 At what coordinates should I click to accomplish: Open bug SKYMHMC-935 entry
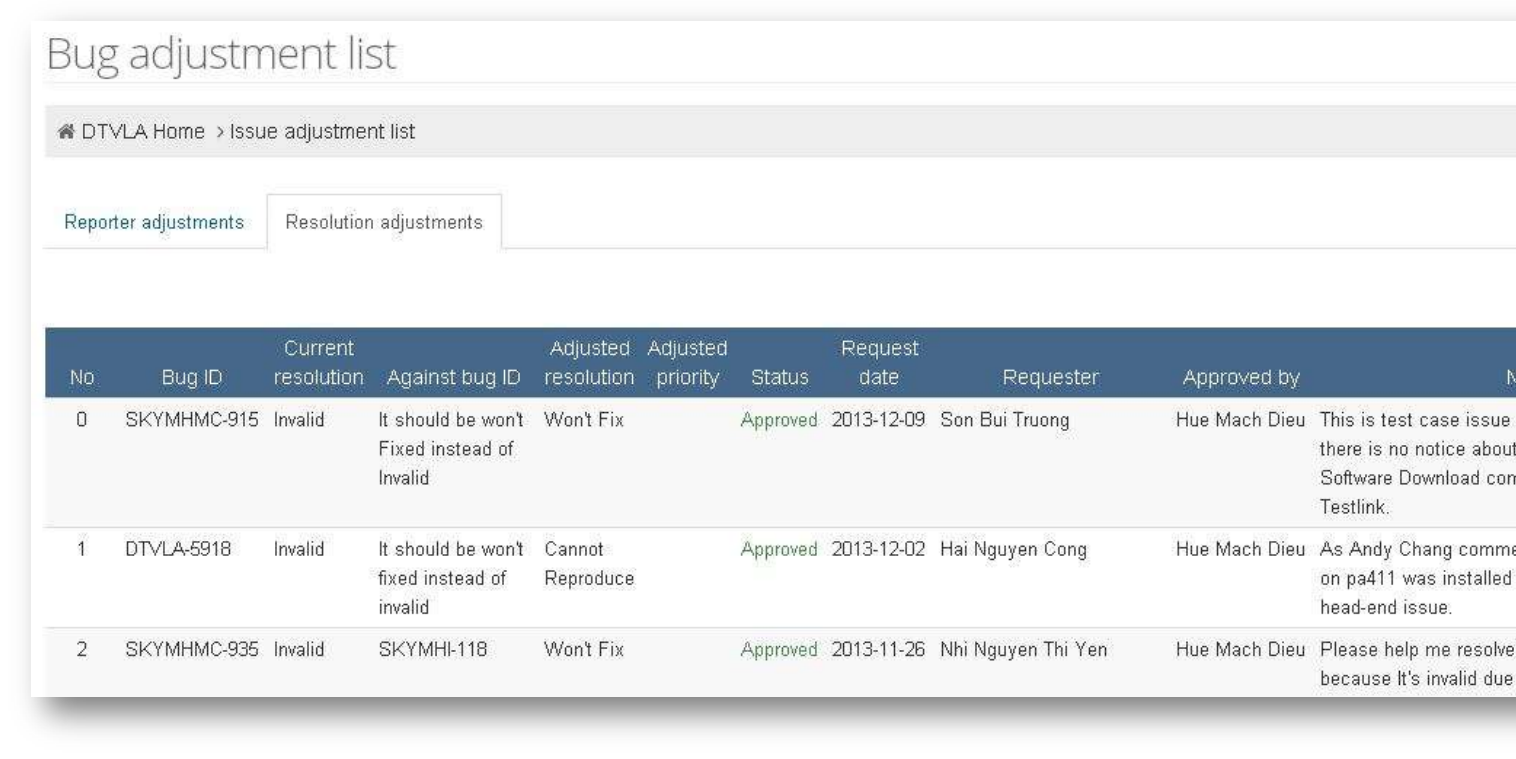(192, 650)
